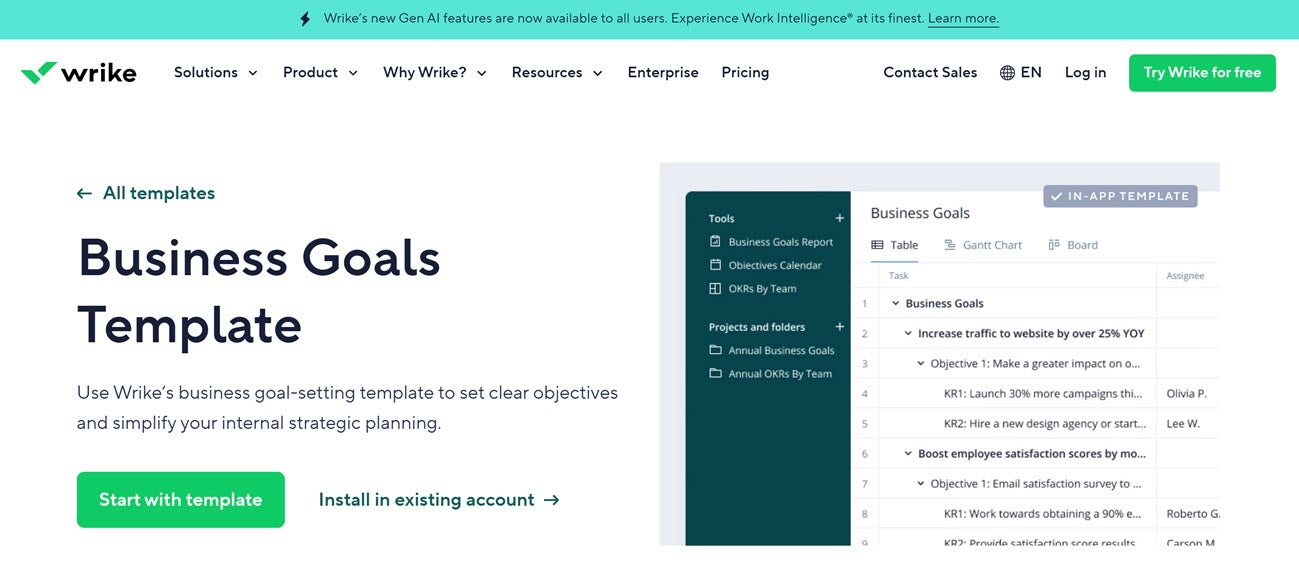Viewport: 1299px width, 586px height.
Task: Expand the Why Wrike? menu
Action: [x=435, y=72]
